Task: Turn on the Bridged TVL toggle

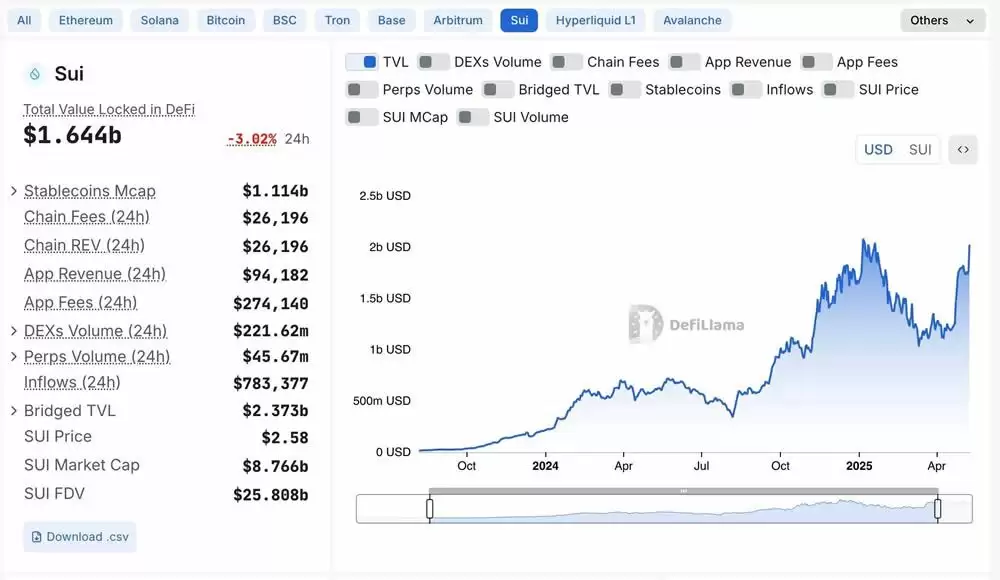Action: point(496,89)
